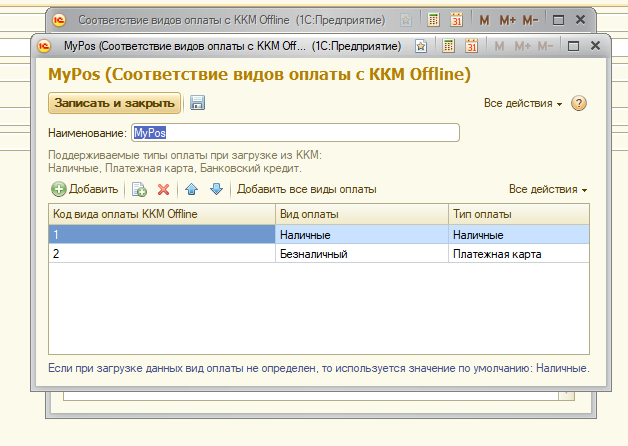Open calculator in the background Соответствие window
The image size is (628, 446).
point(433,20)
